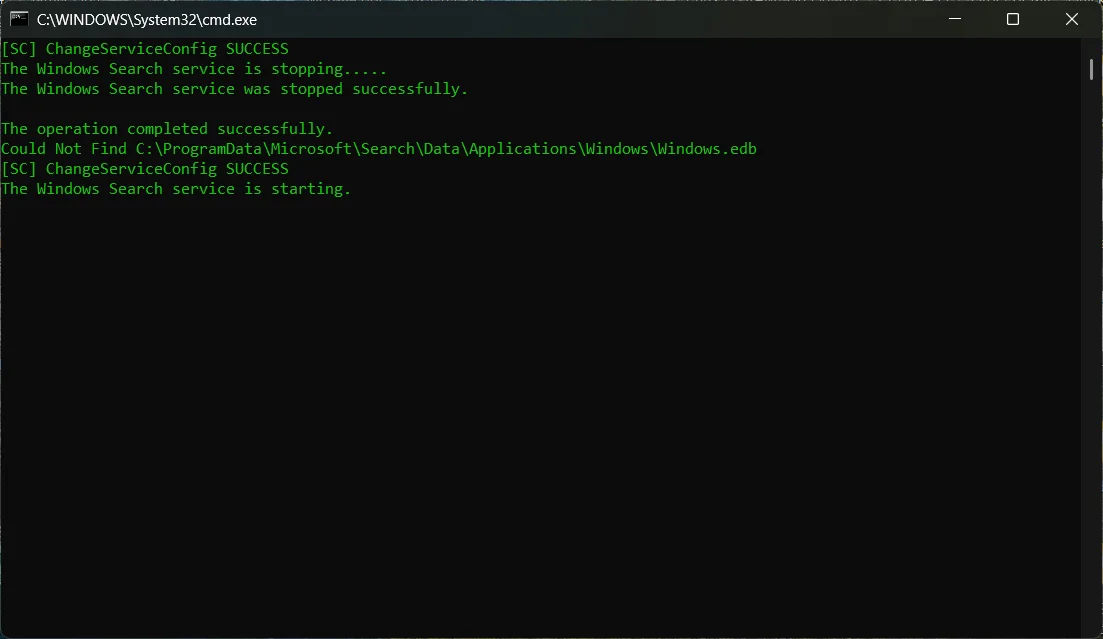Click the second ChangeServiceConfig SUCCESS line
Viewport: 1103px width, 639px height.
(x=145, y=169)
